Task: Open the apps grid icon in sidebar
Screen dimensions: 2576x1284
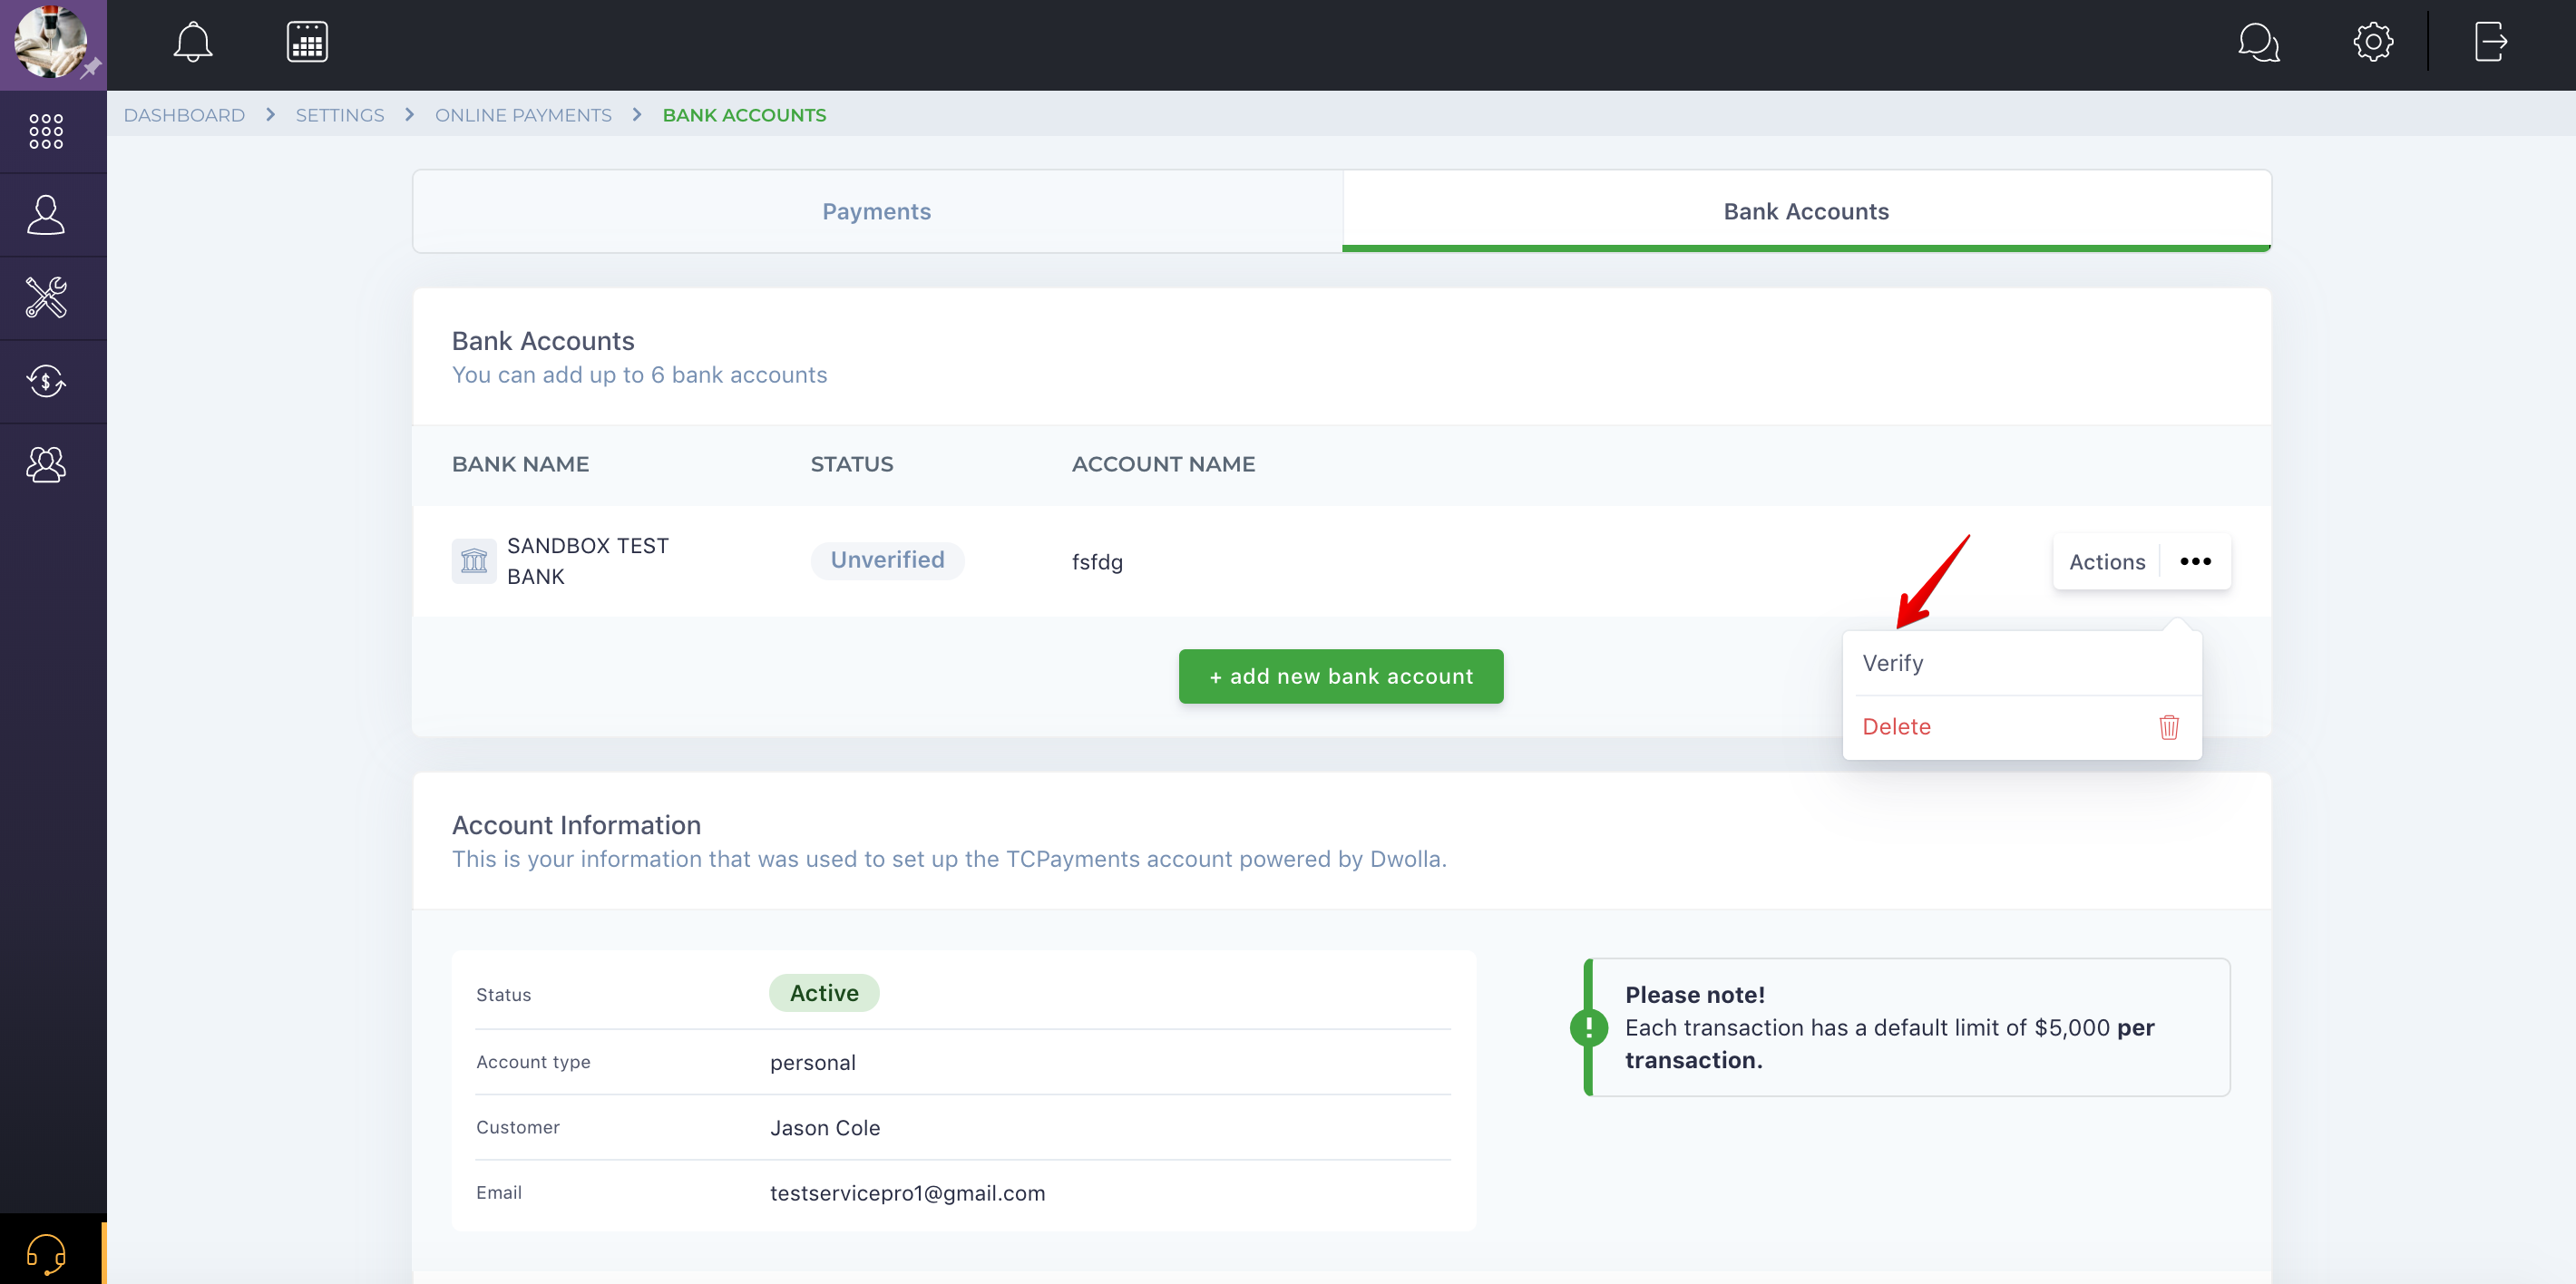Action: click(46, 131)
